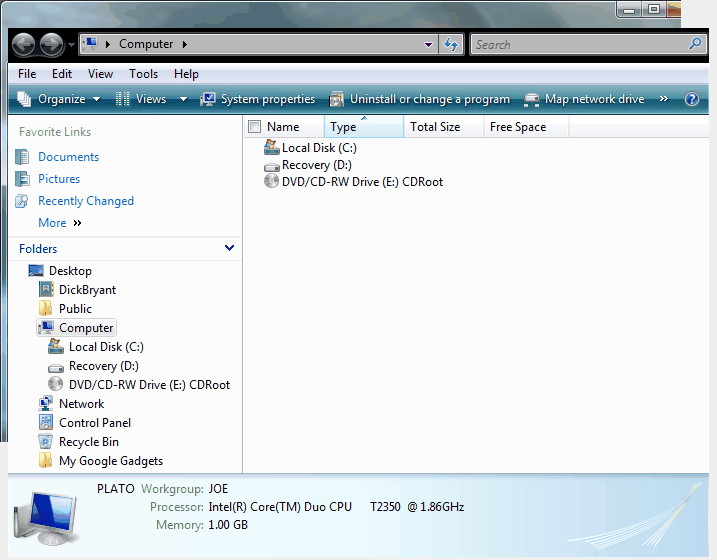Open the View menu
Screen dimensions: 717x560
pyautogui.click(x=100, y=74)
